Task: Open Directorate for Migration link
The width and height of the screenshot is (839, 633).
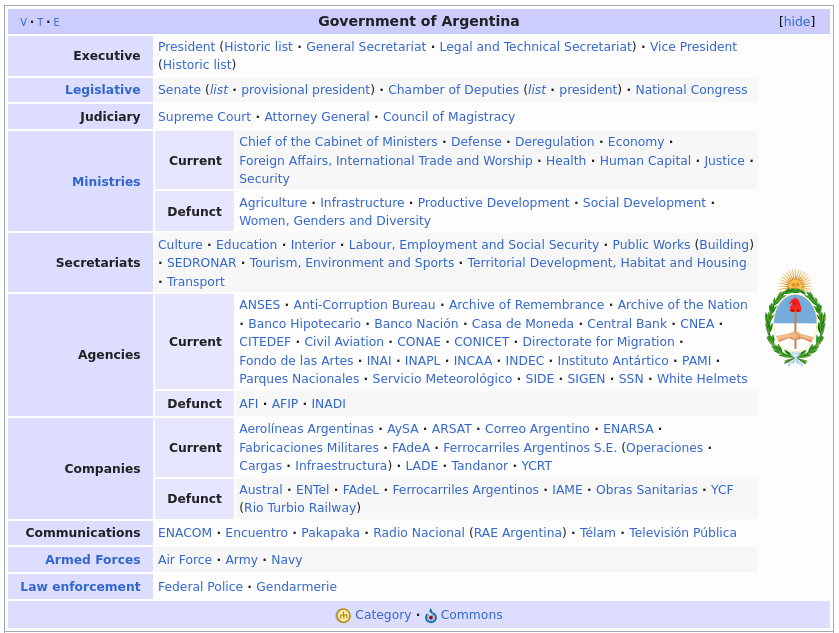Action: coord(599,341)
